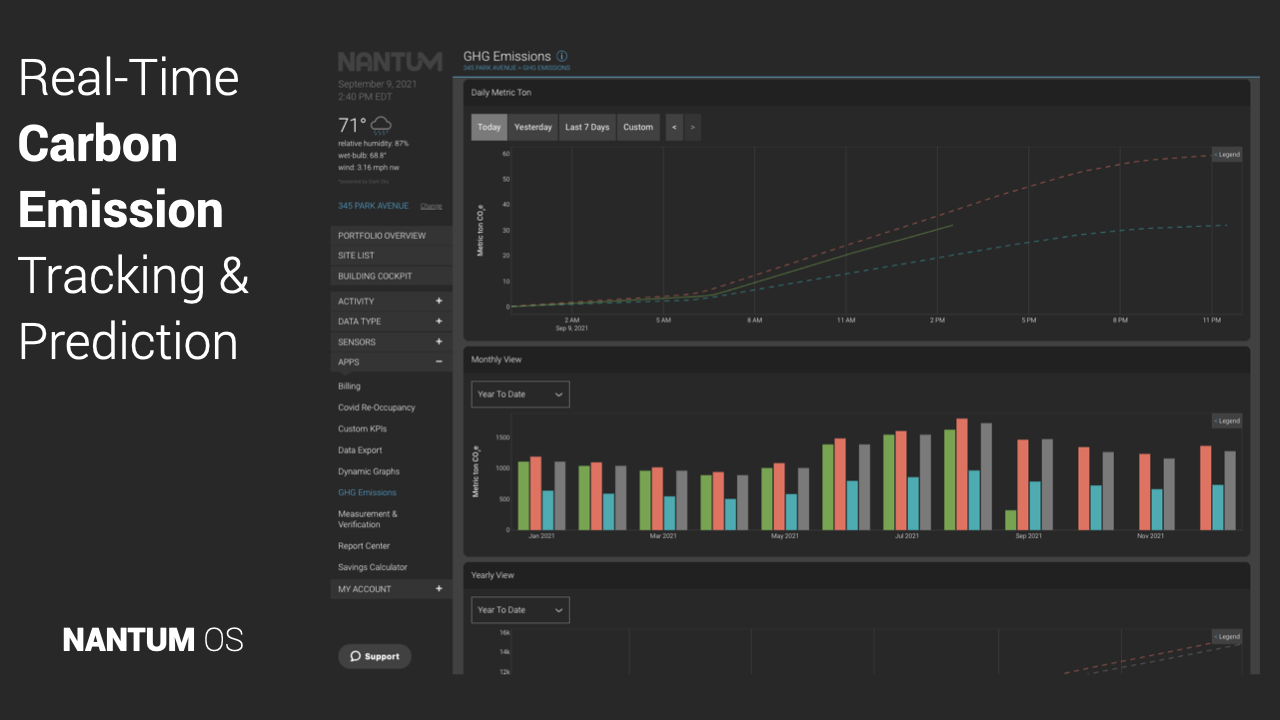The height and width of the screenshot is (720, 1280).
Task: Click the weather rain cloud icon
Action: (381, 125)
